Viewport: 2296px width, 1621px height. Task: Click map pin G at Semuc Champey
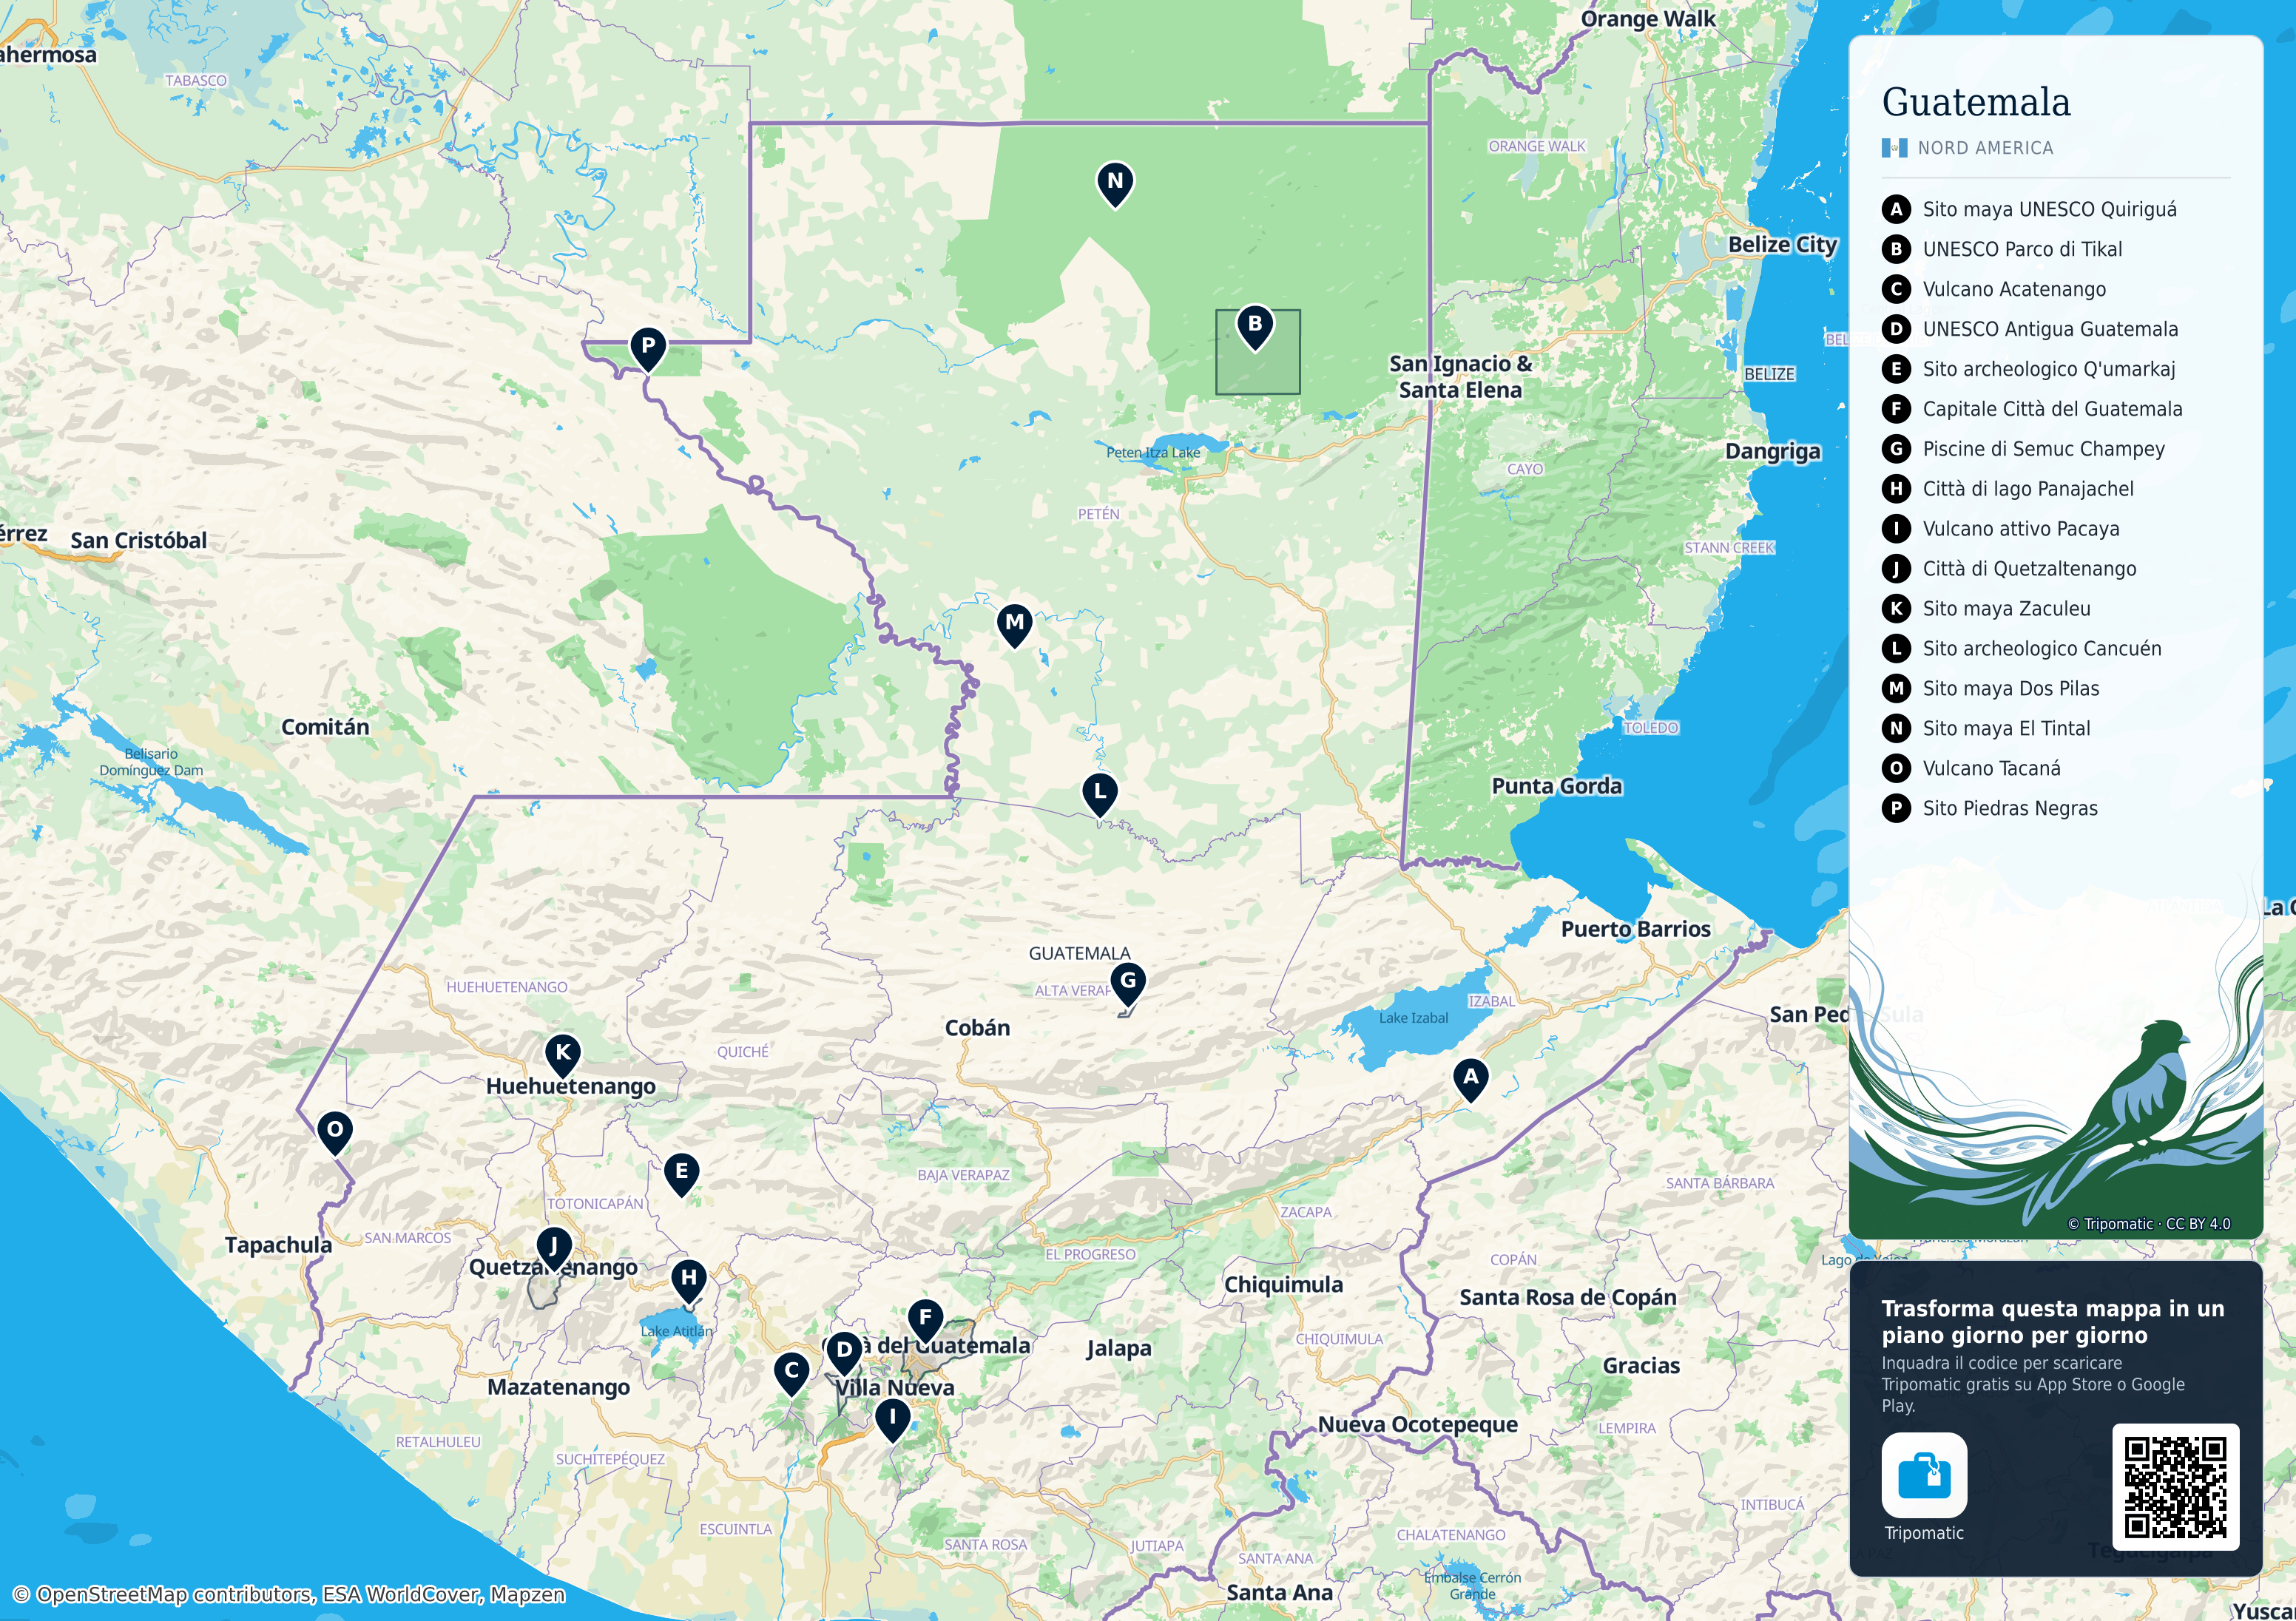tap(1128, 983)
